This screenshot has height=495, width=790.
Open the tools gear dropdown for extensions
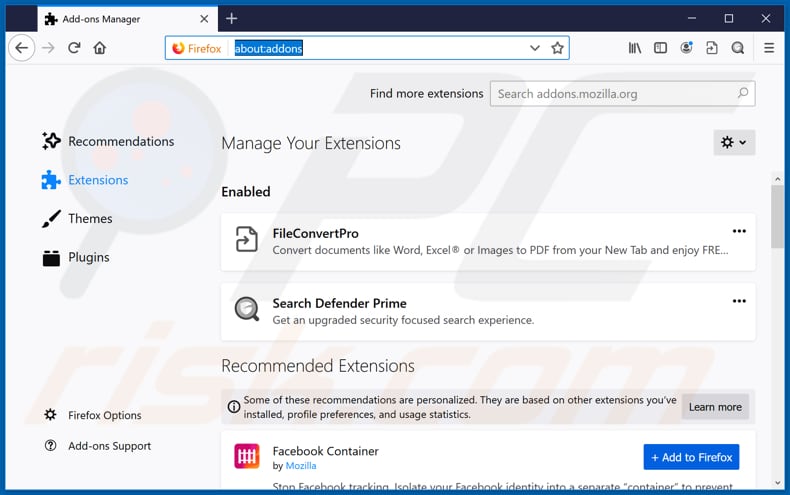(734, 143)
